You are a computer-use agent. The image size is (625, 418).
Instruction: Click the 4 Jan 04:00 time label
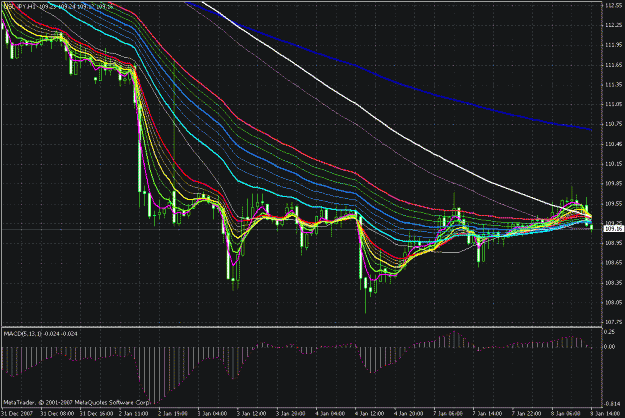(x=330, y=414)
